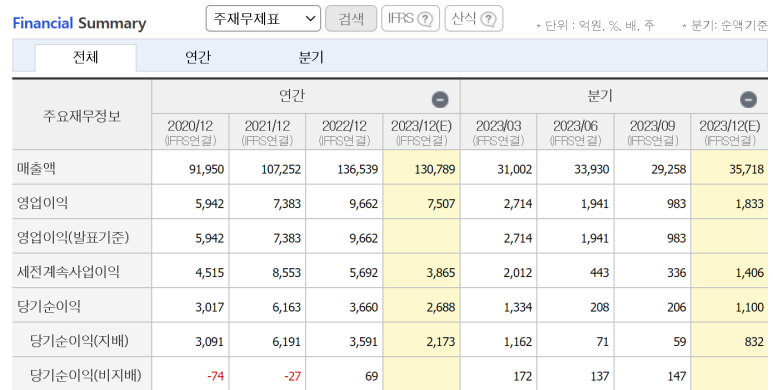Select quarterly net income 1,334
Viewport: 773px width, 390px height.
click(x=518, y=307)
